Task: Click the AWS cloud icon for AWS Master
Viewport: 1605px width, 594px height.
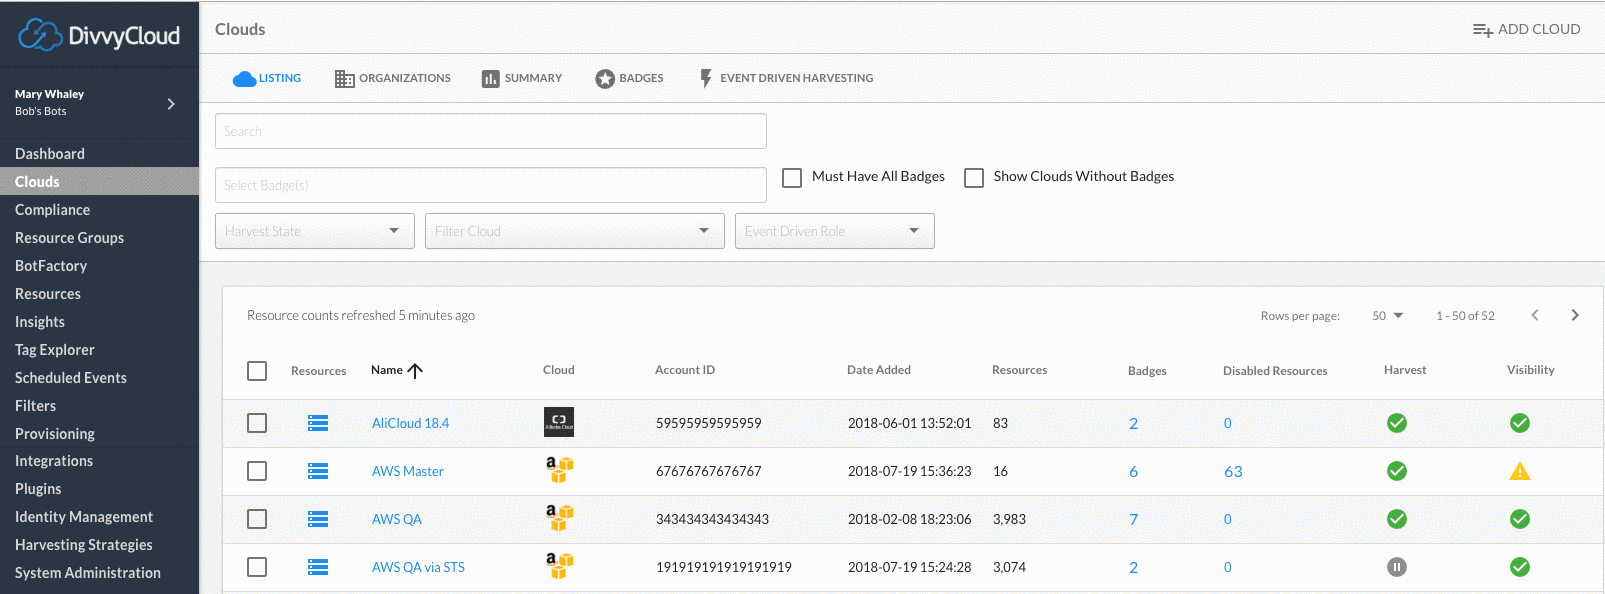Action: (x=559, y=469)
